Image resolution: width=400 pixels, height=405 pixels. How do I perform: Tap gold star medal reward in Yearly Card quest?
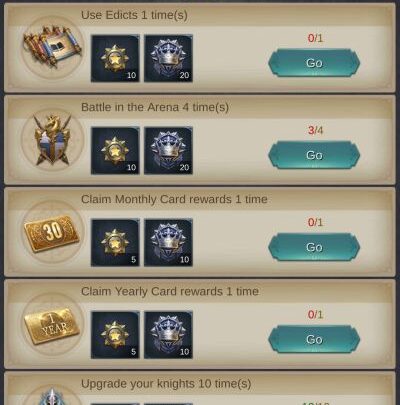coord(115,335)
